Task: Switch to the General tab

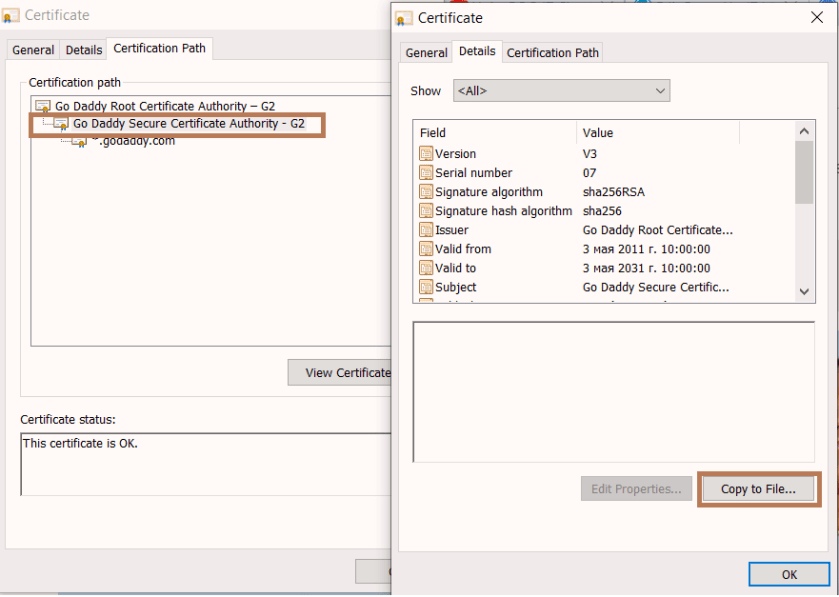Action: pyautogui.click(x=426, y=52)
